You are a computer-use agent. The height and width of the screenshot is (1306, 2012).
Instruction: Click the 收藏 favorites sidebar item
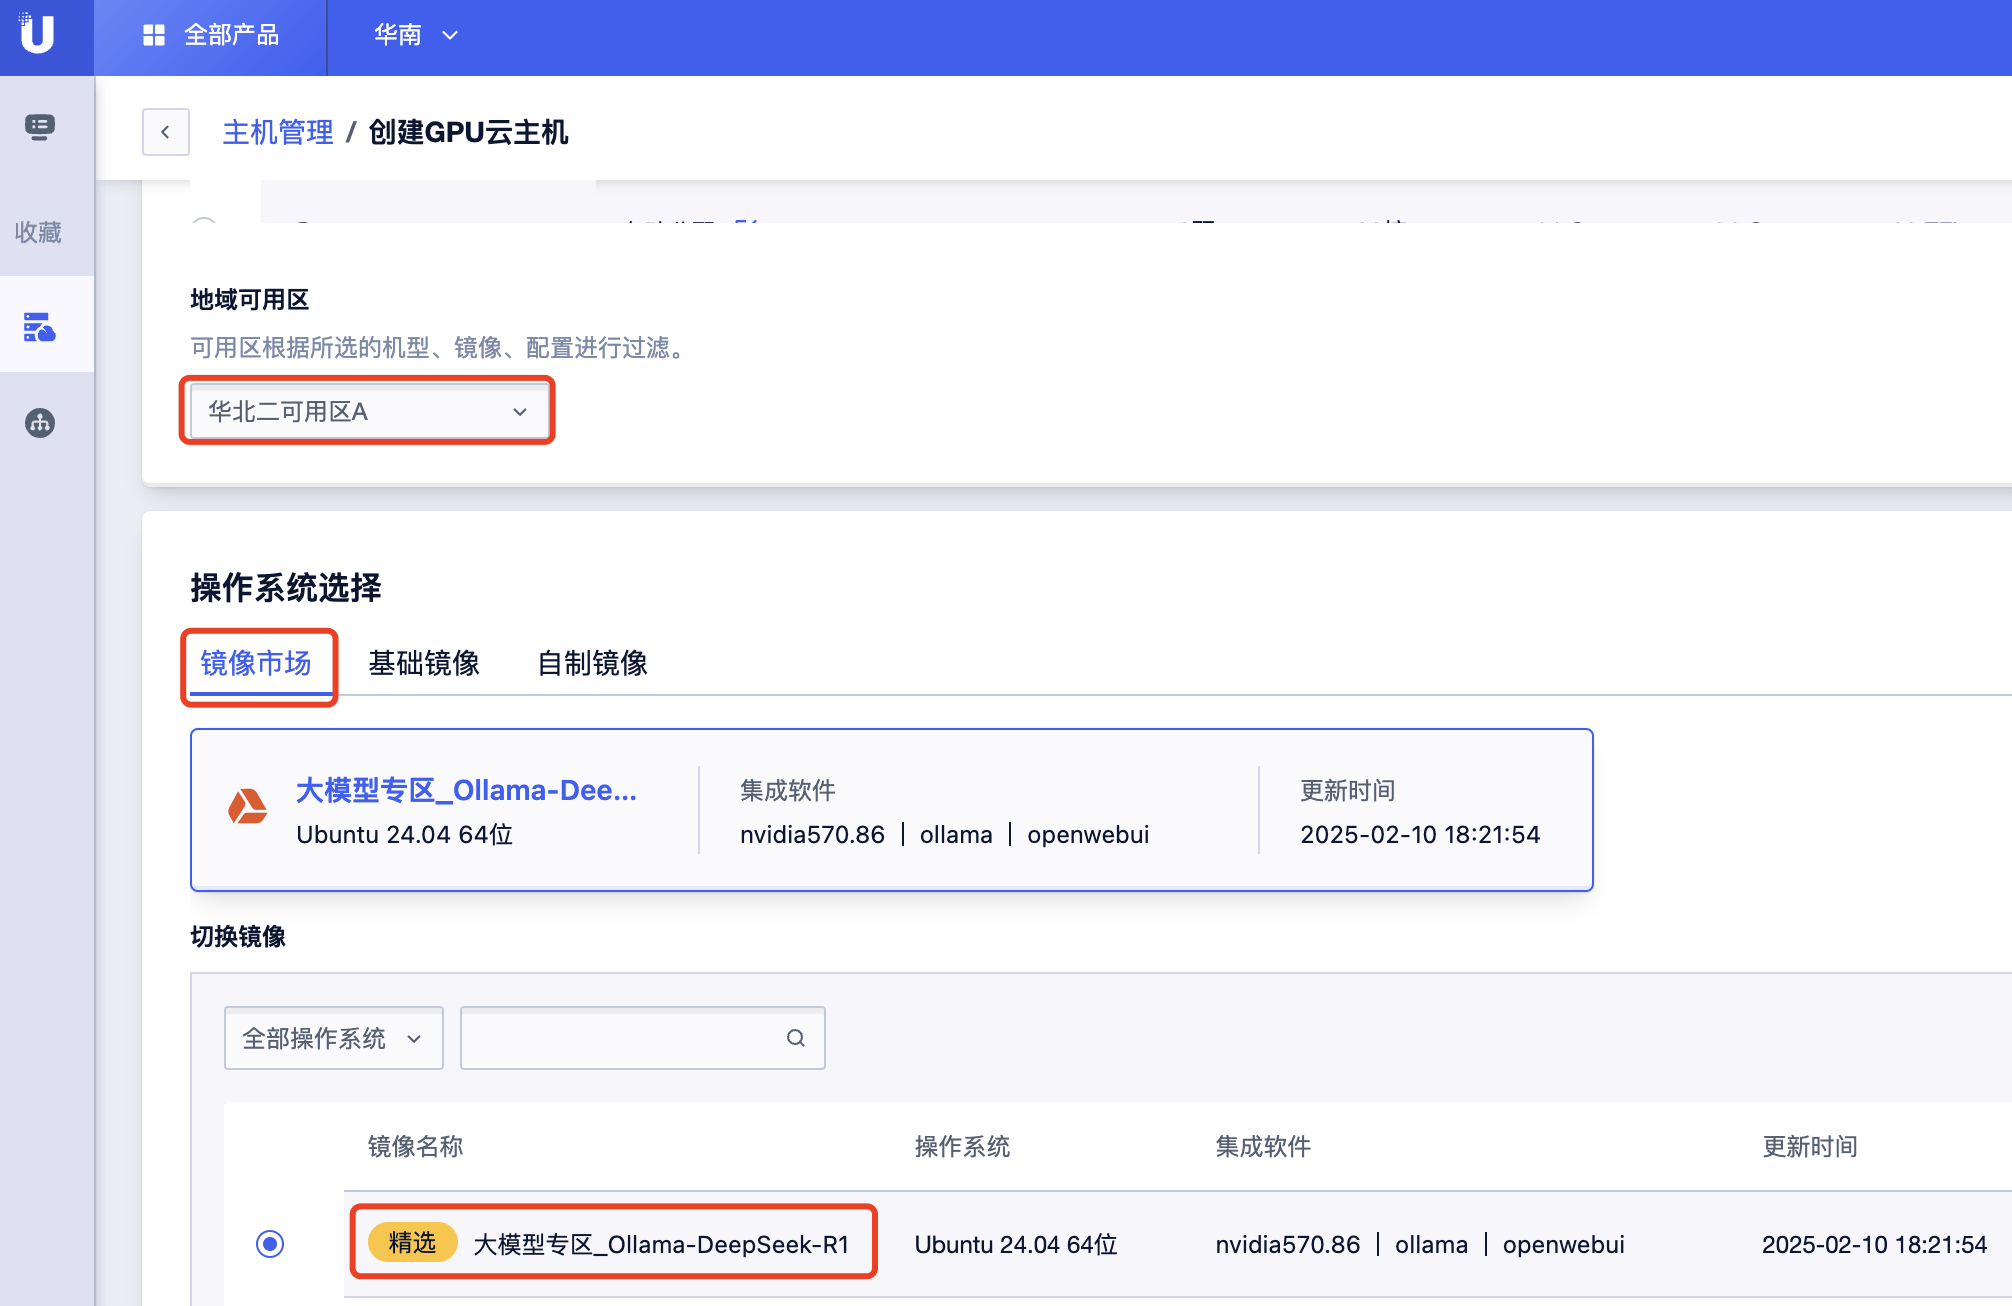tap(38, 232)
